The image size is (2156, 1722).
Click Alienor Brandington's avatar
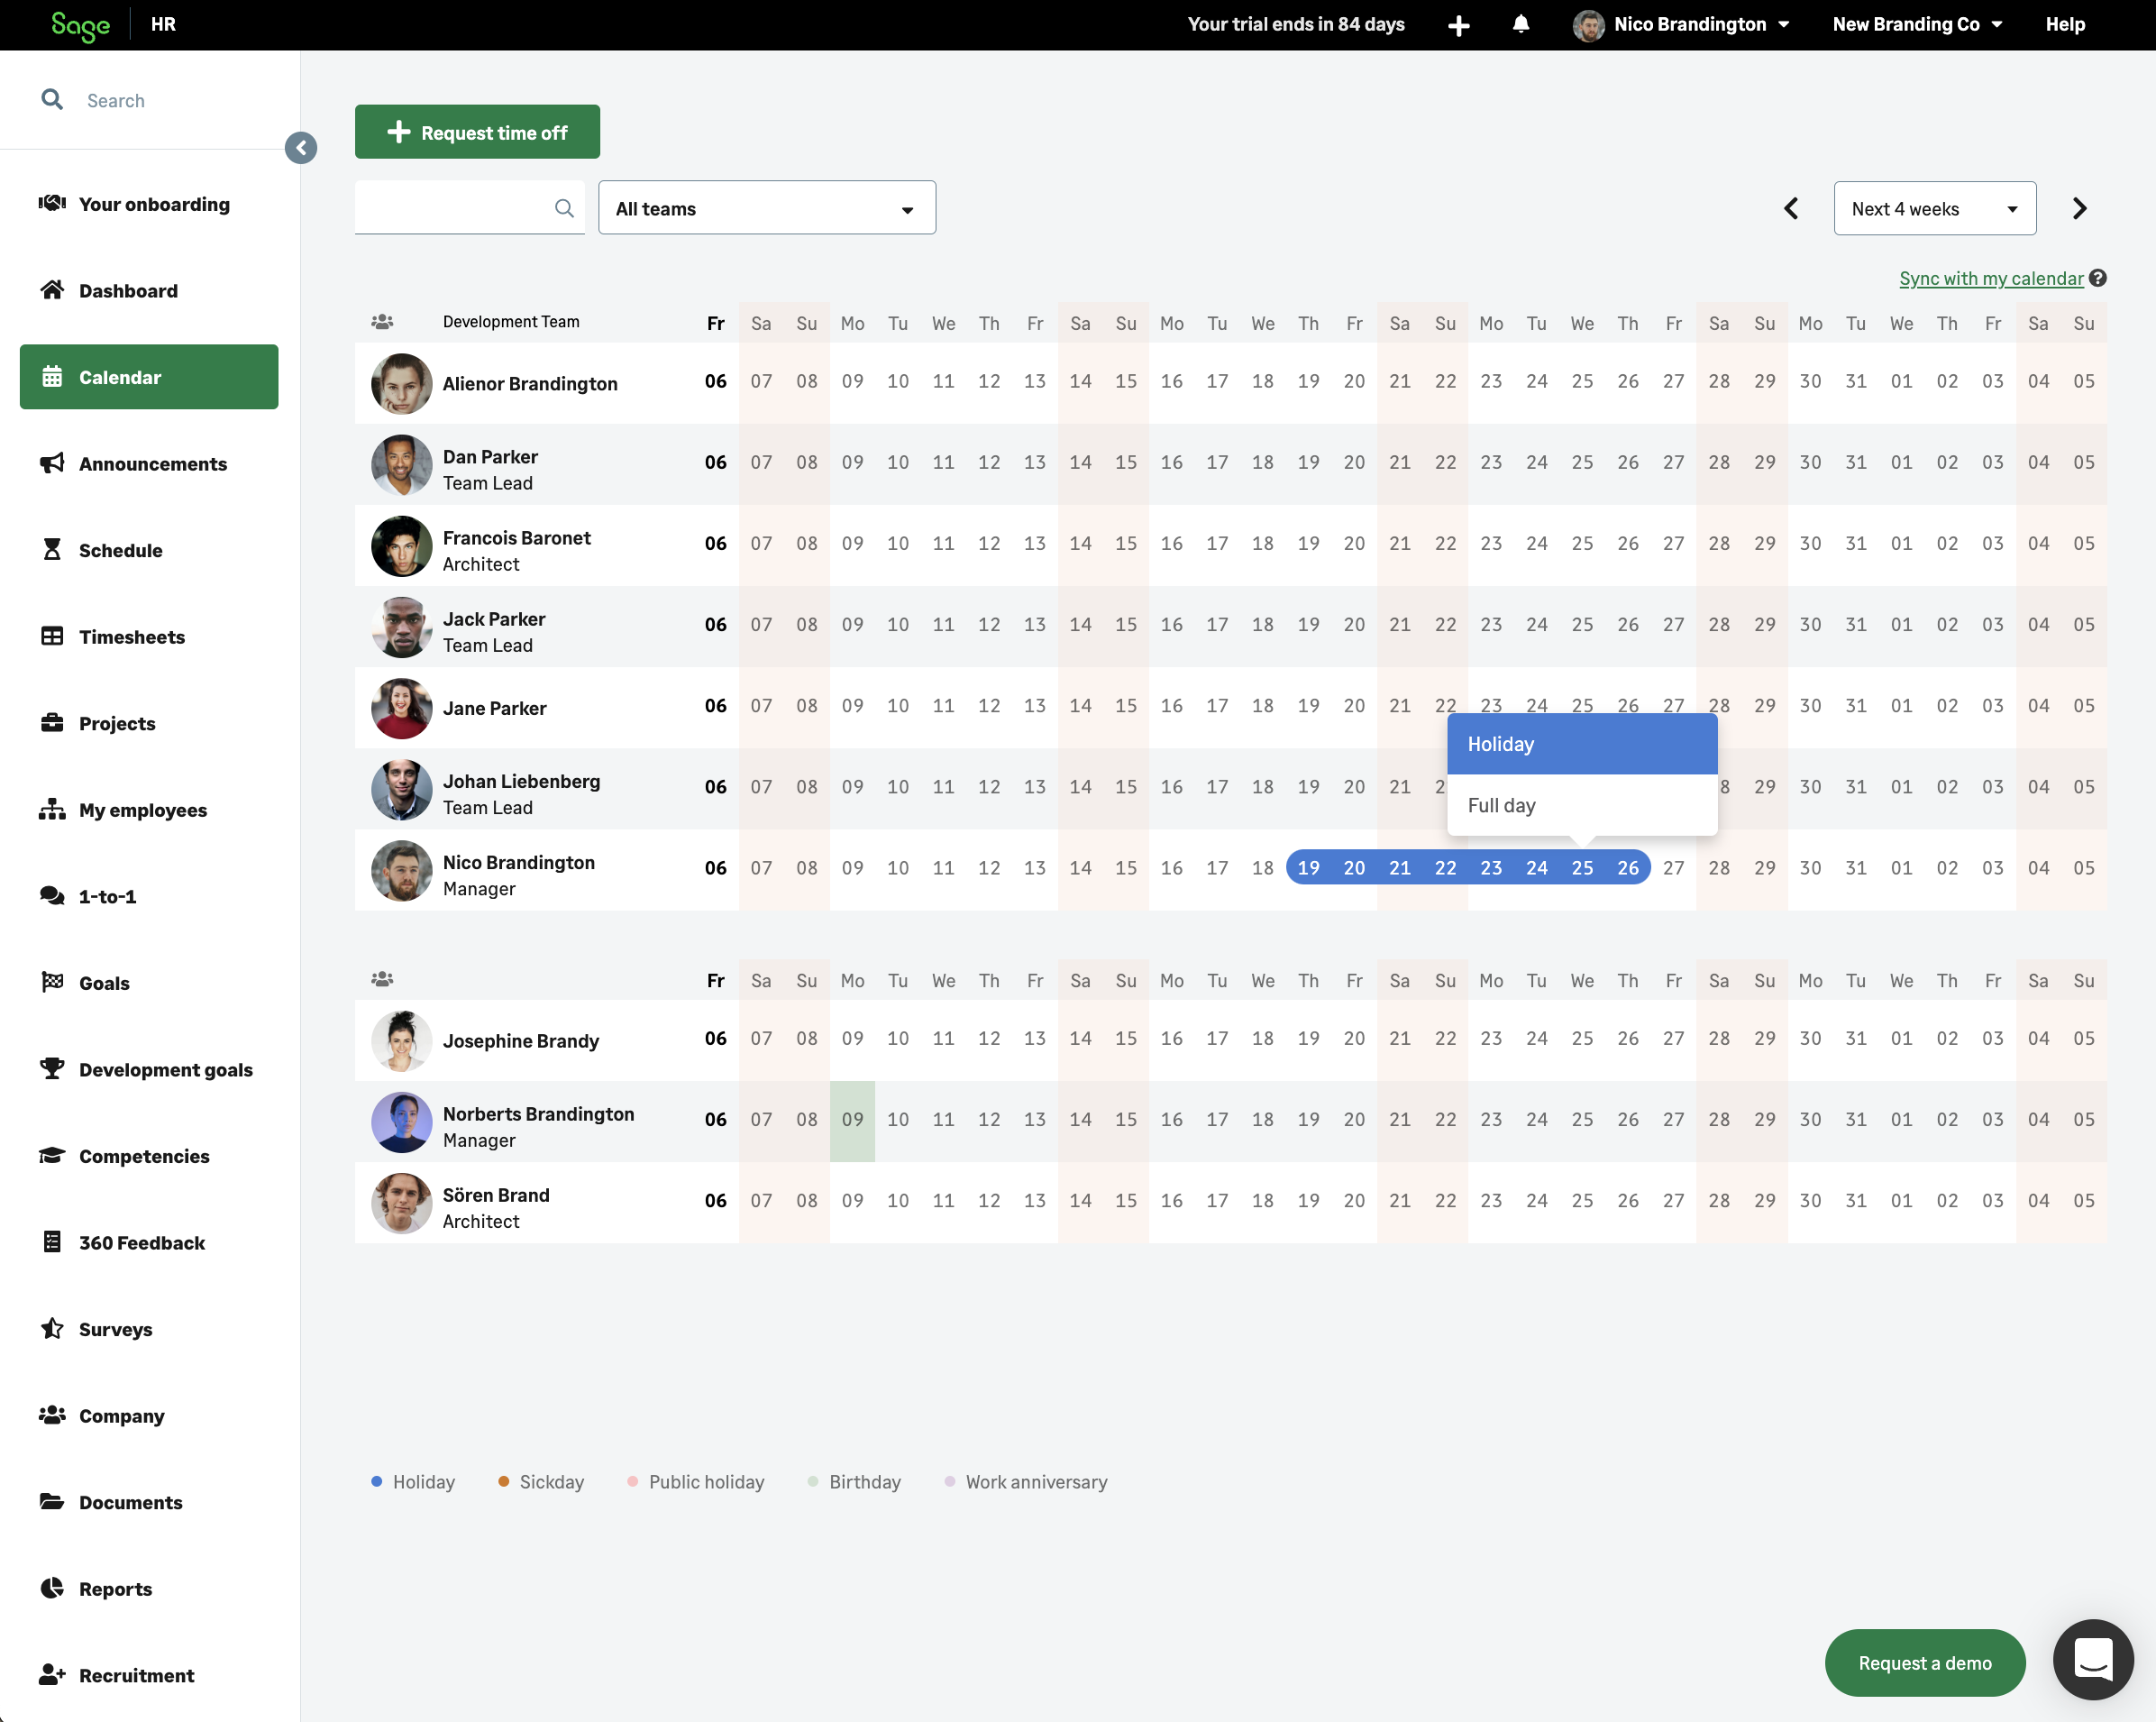pyautogui.click(x=401, y=383)
